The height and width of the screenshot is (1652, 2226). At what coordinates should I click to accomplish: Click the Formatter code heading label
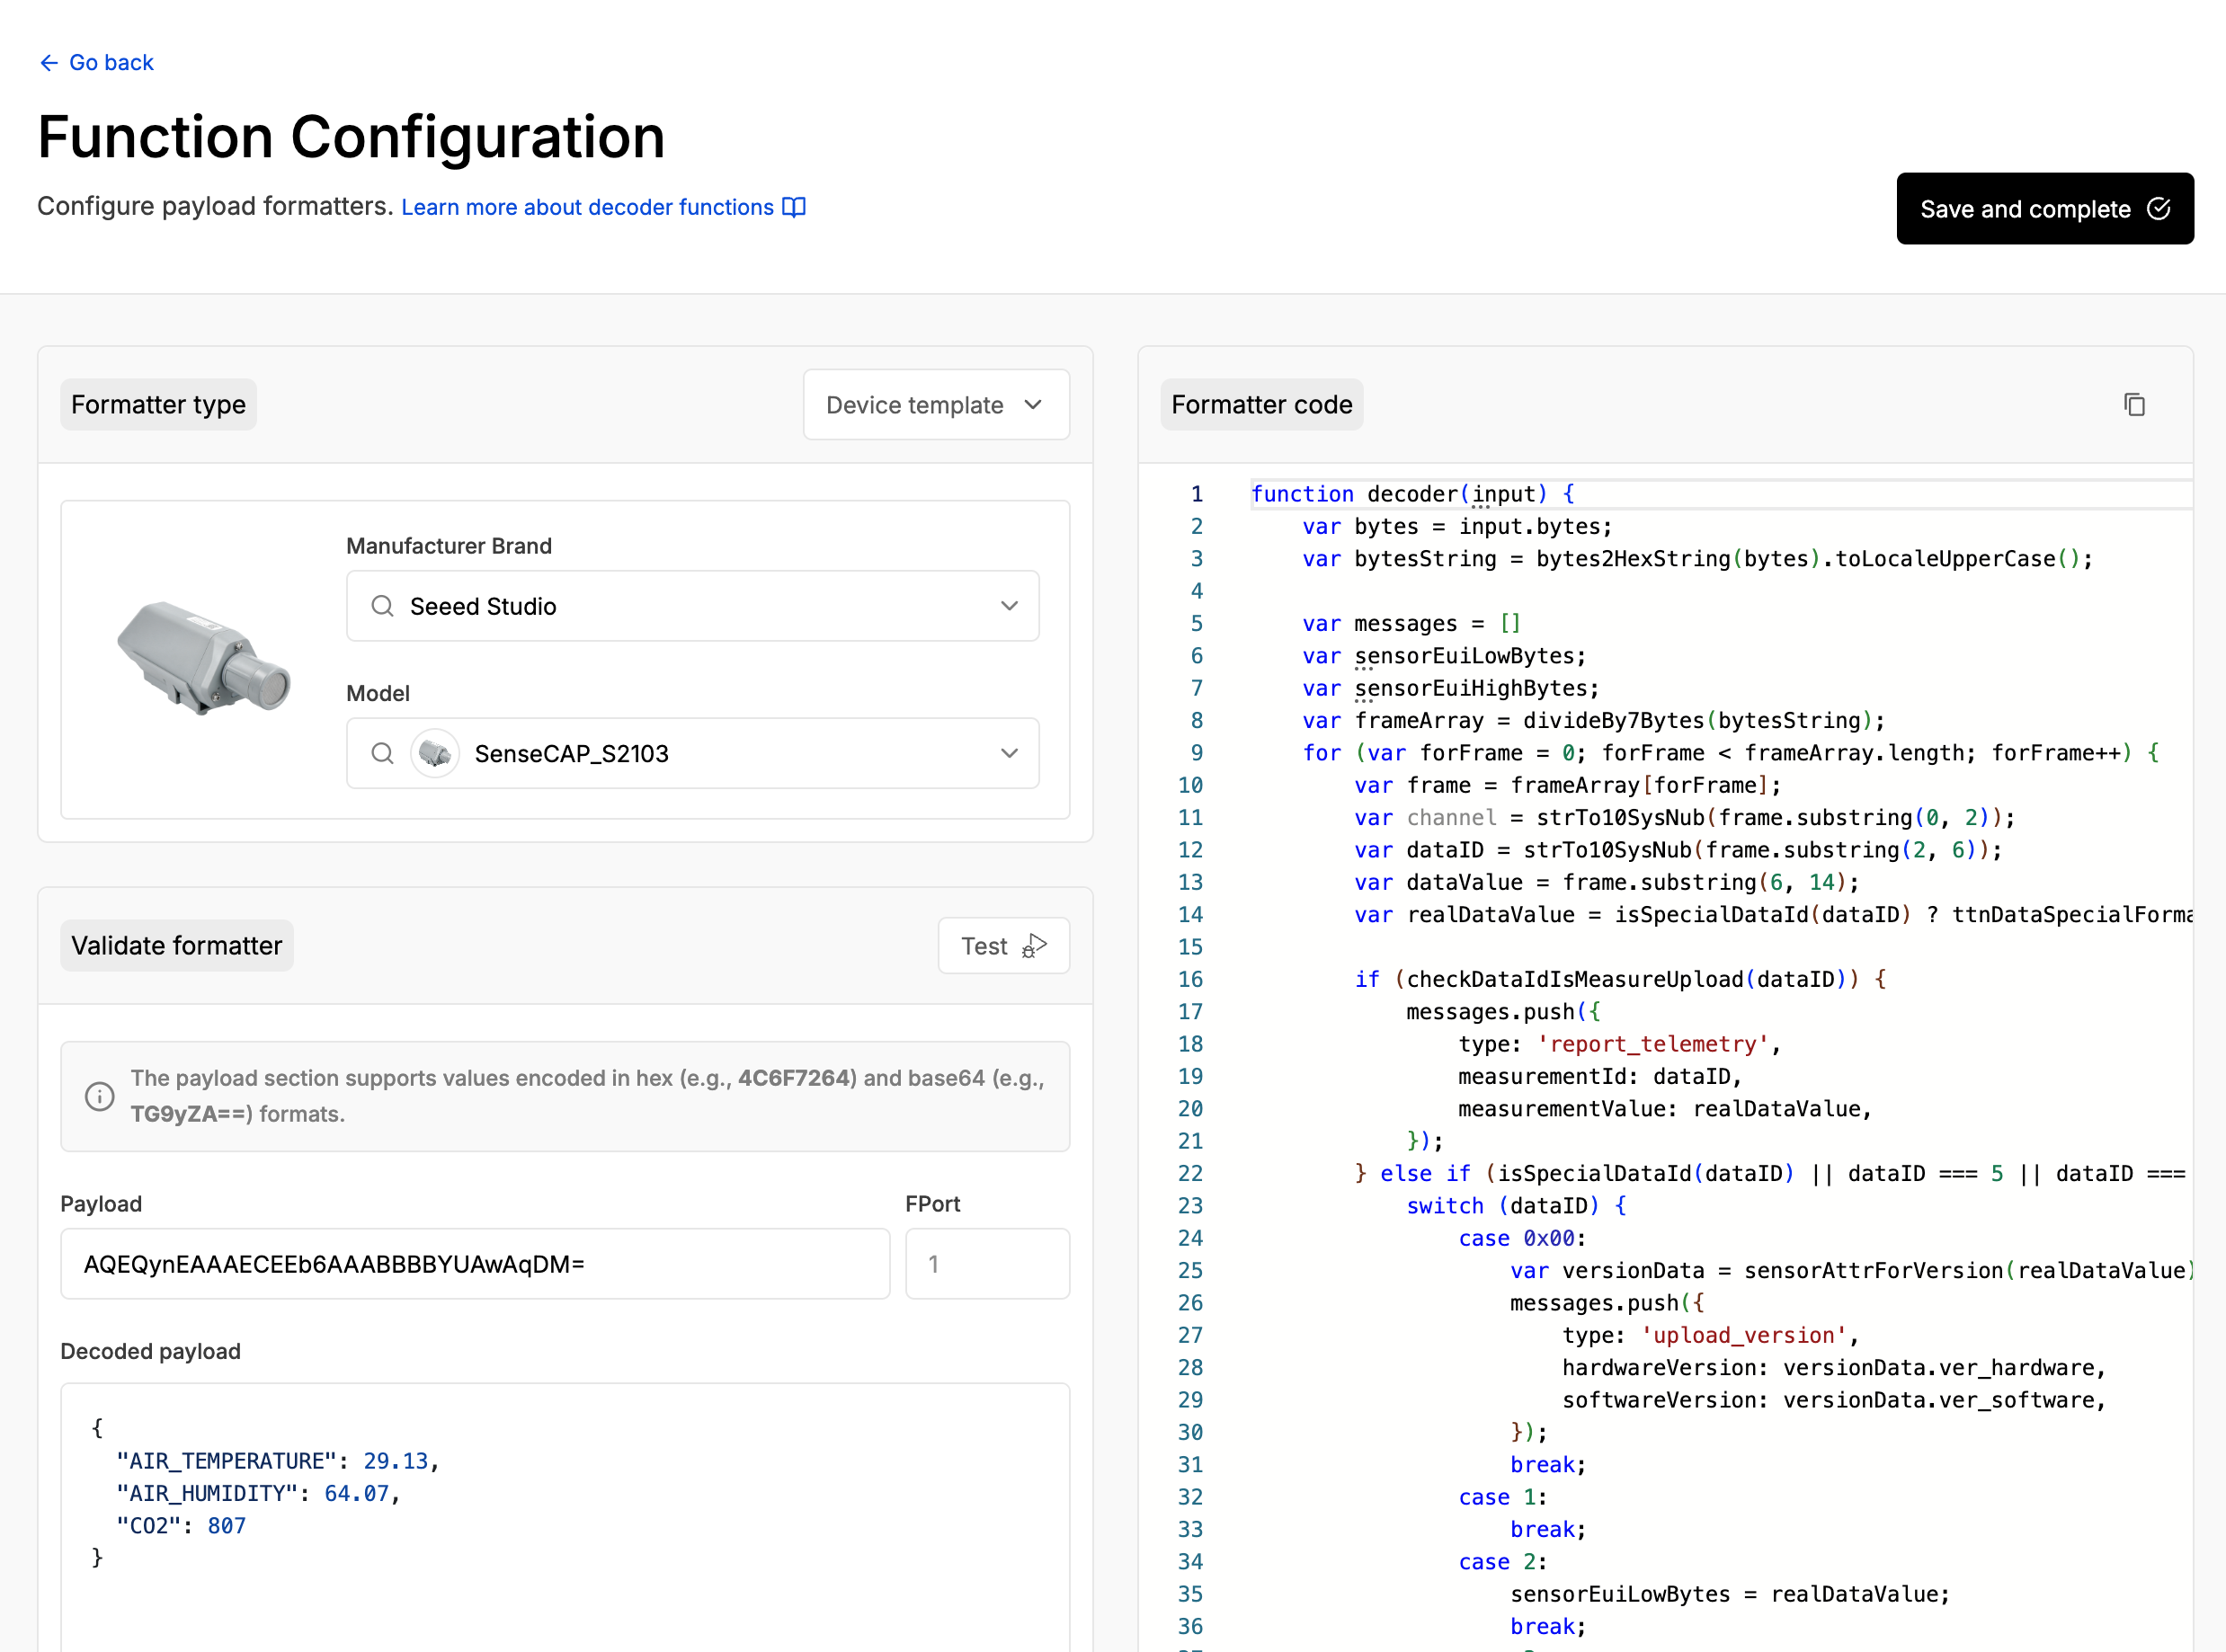pyautogui.click(x=1261, y=405)
